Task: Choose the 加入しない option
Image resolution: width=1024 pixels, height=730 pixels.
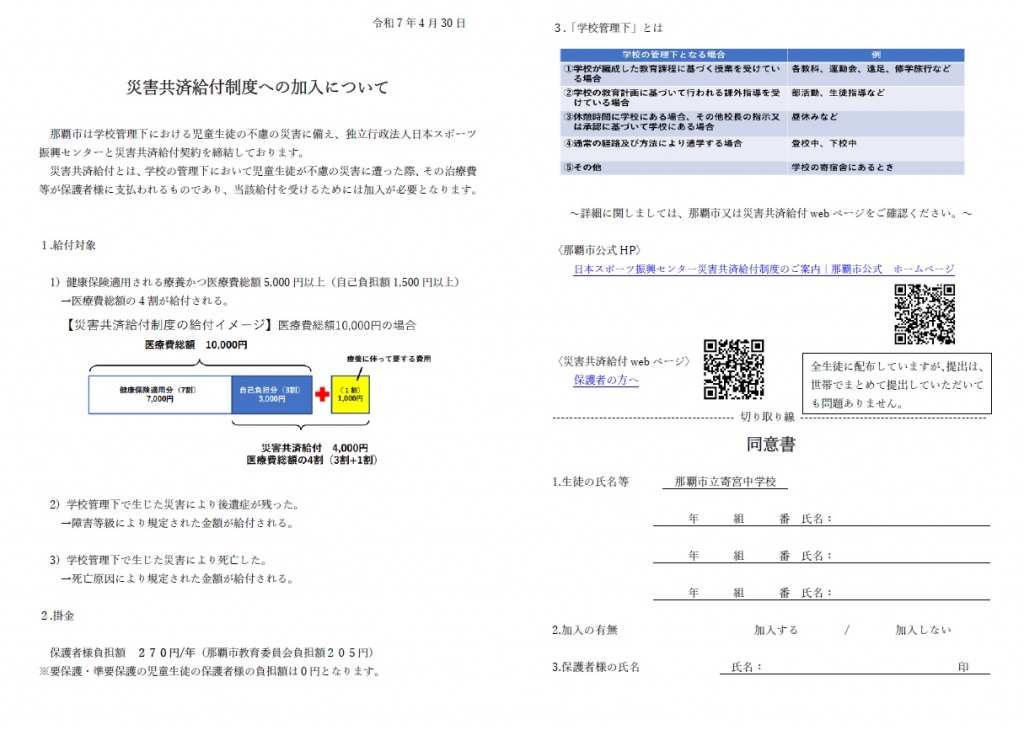Action: pyautogui.click(x=923, y=630)
